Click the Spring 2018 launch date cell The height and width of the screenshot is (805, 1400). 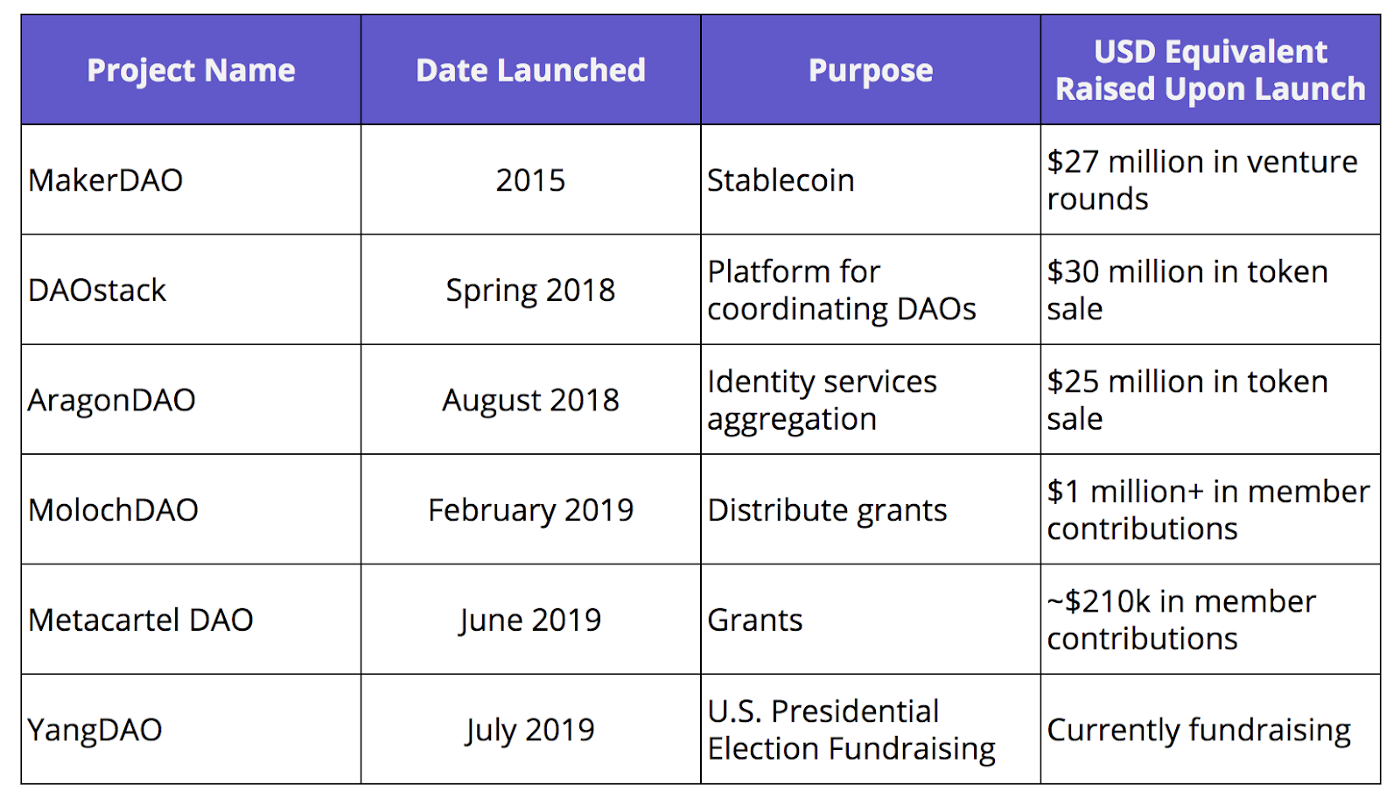[530, 290]
